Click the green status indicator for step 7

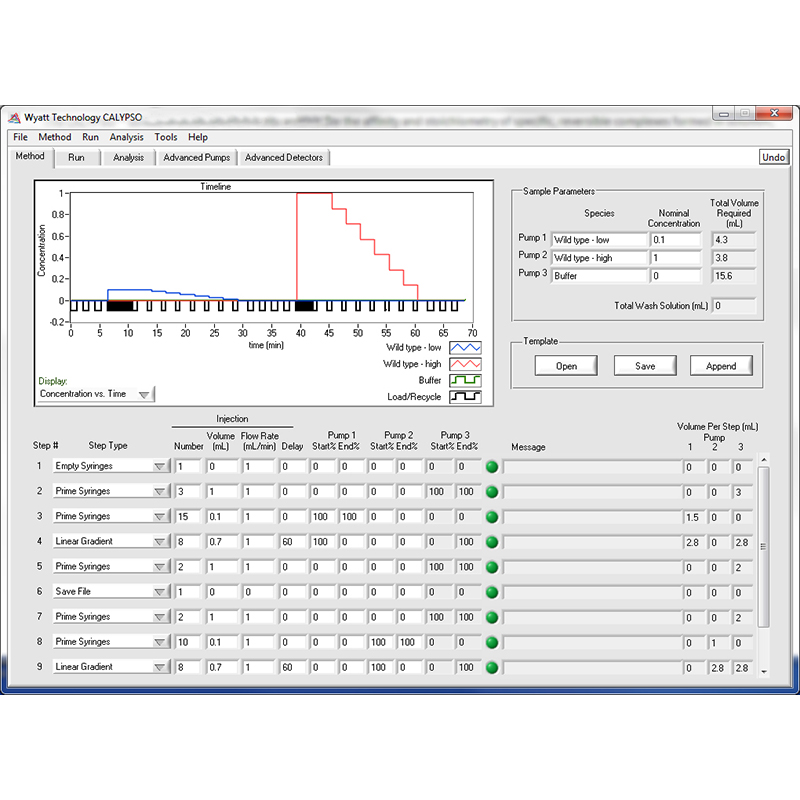[492, 617]
